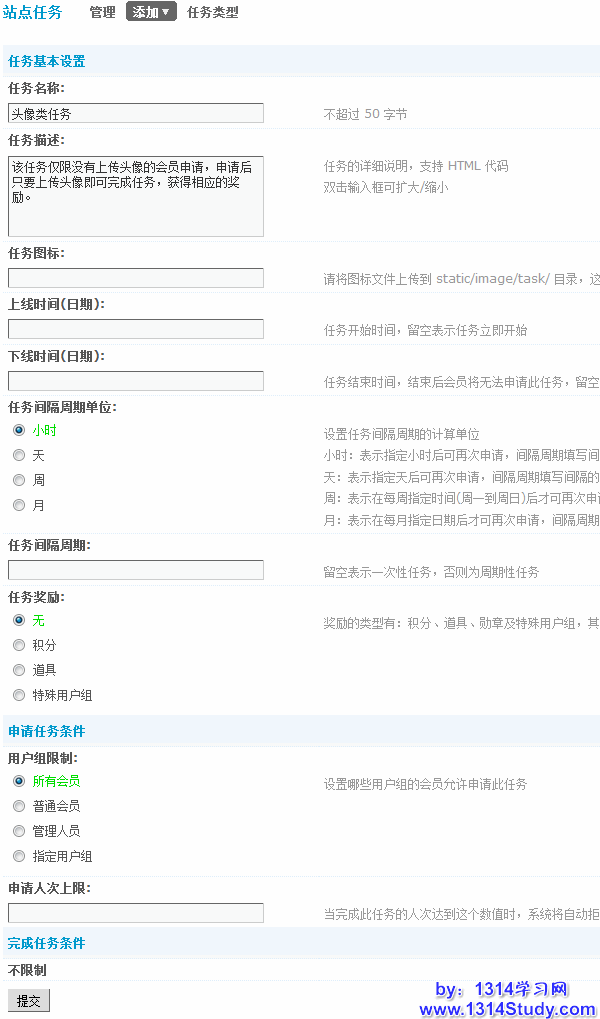Image resolution: width=600 pixels, height=1019 pixels.
Task: Select 普通会员 user group restriction
Action: pos(19,806)
